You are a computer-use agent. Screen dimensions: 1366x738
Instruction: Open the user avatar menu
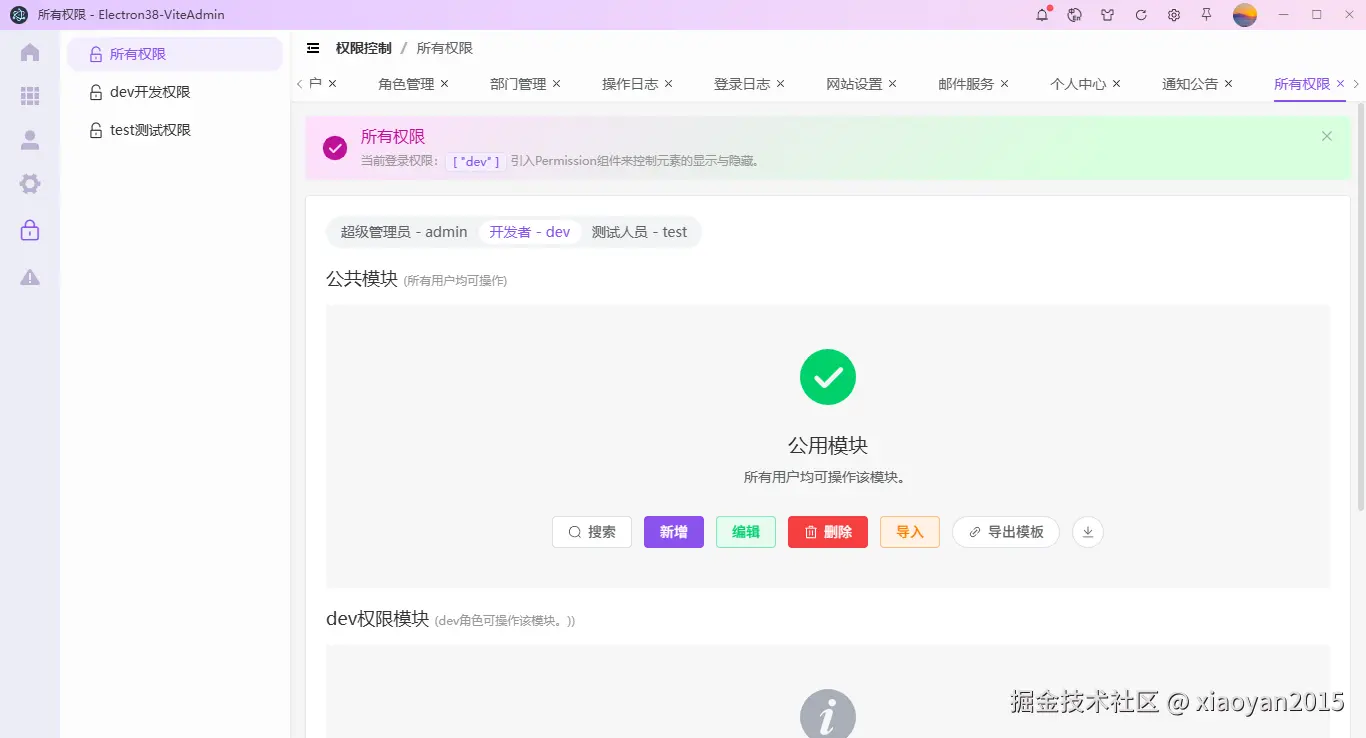pyautogui.click(x=1243, y=15)
